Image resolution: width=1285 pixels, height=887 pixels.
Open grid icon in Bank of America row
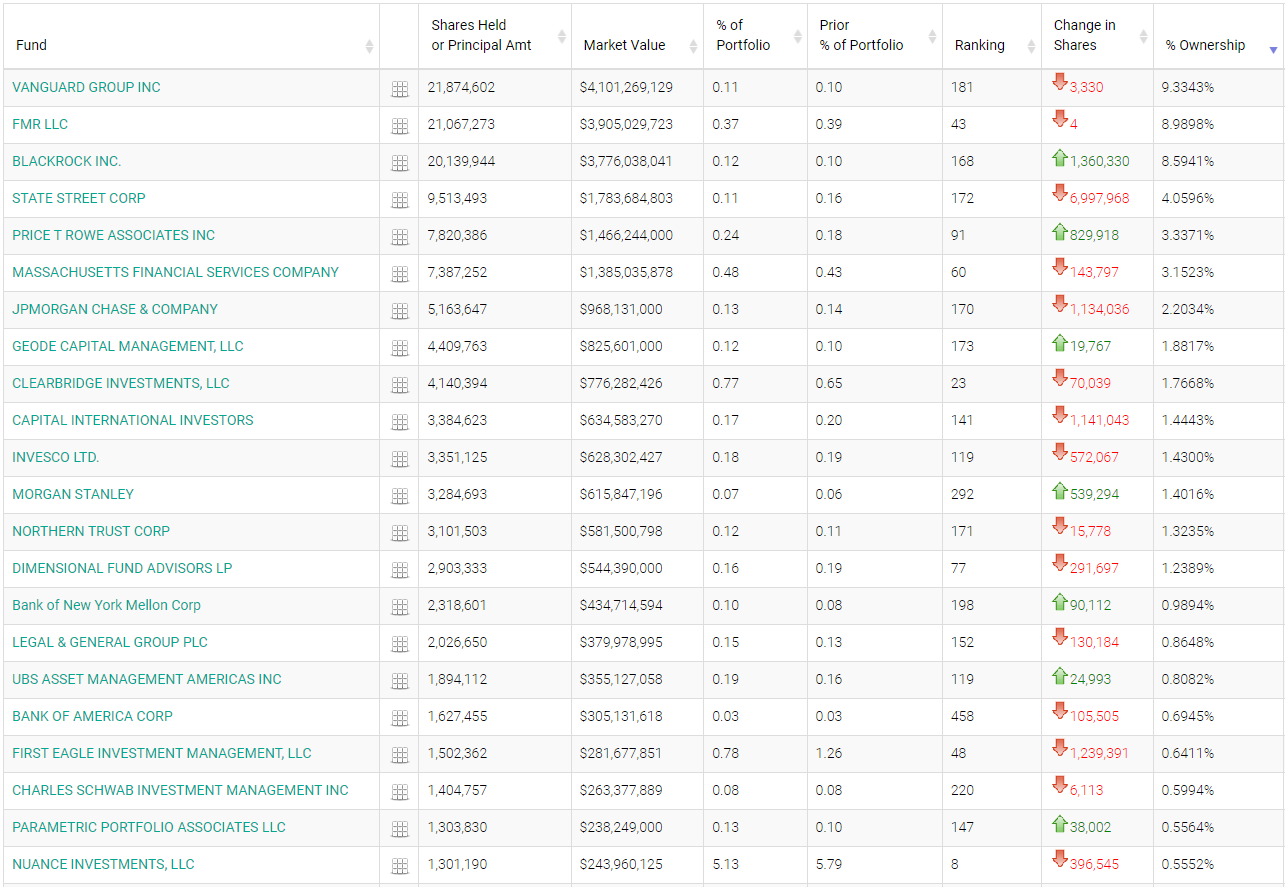(400, 718)
